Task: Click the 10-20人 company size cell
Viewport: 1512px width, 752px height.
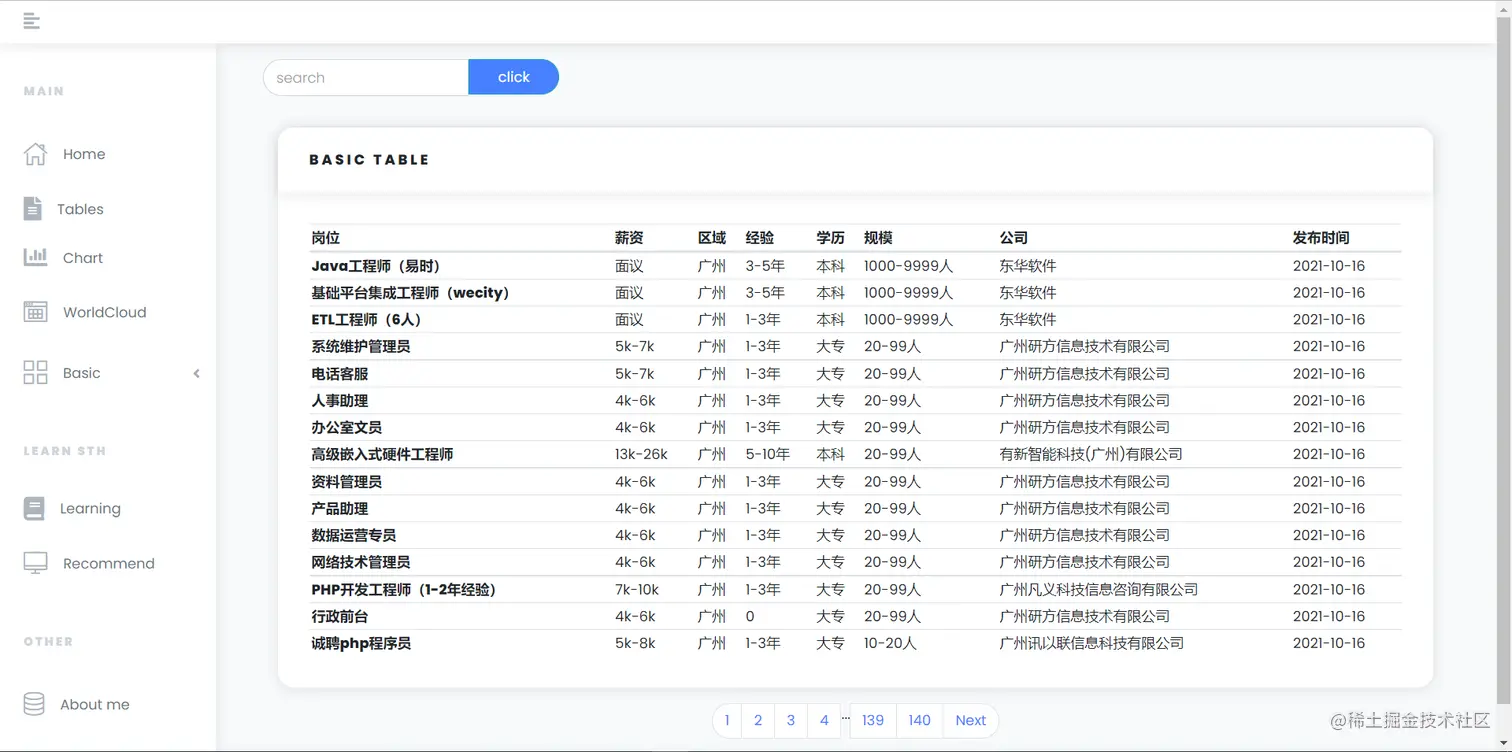Action: (x=891, y=644)
